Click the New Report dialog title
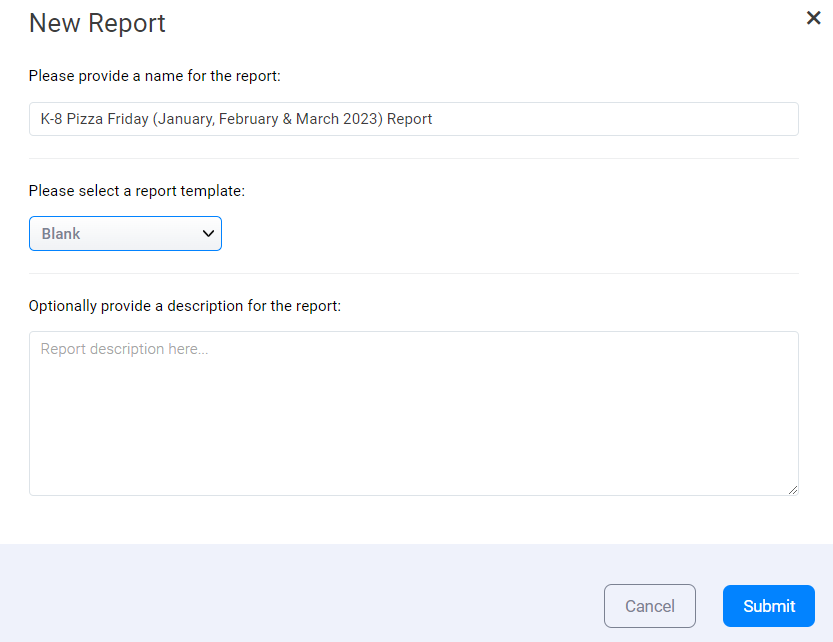The width and height of the screenshot is (833, 642). 96,23
